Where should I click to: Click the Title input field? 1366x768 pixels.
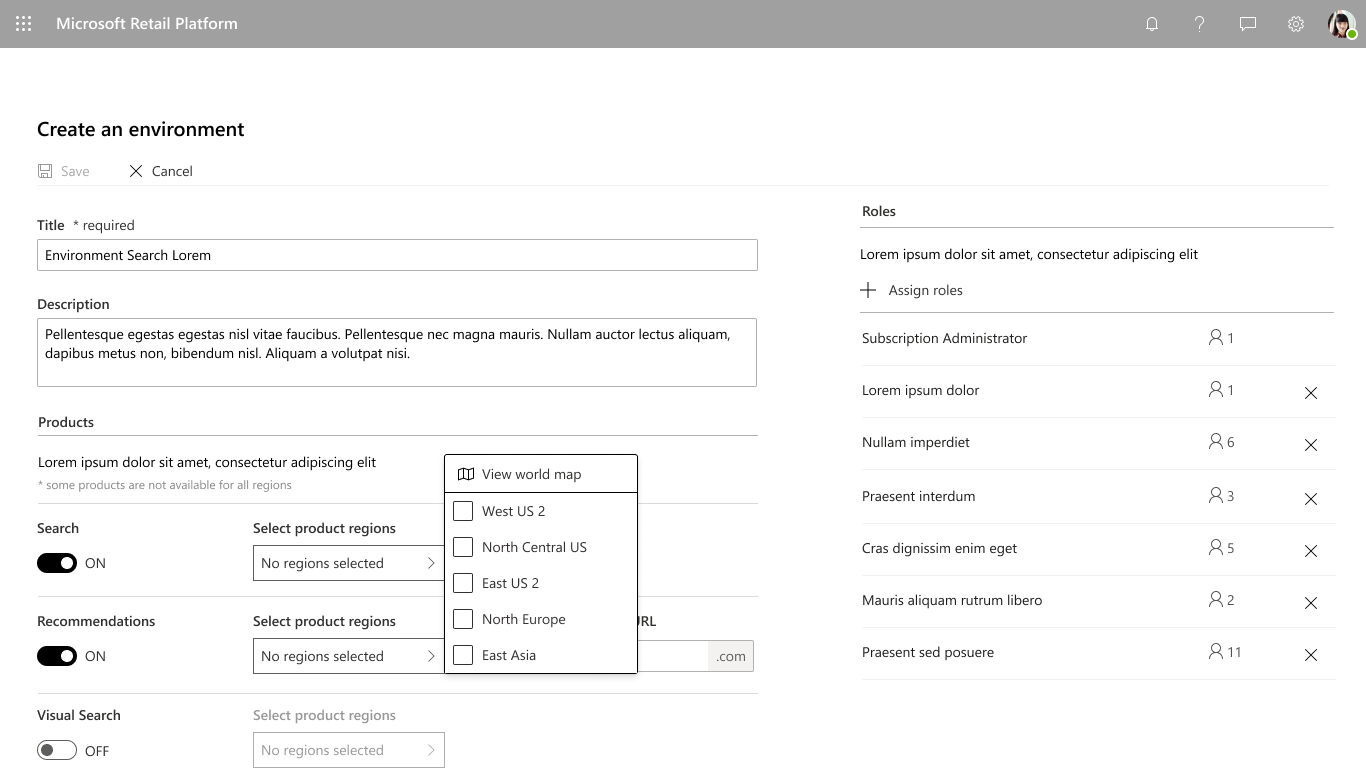click(x=397, y=255)
